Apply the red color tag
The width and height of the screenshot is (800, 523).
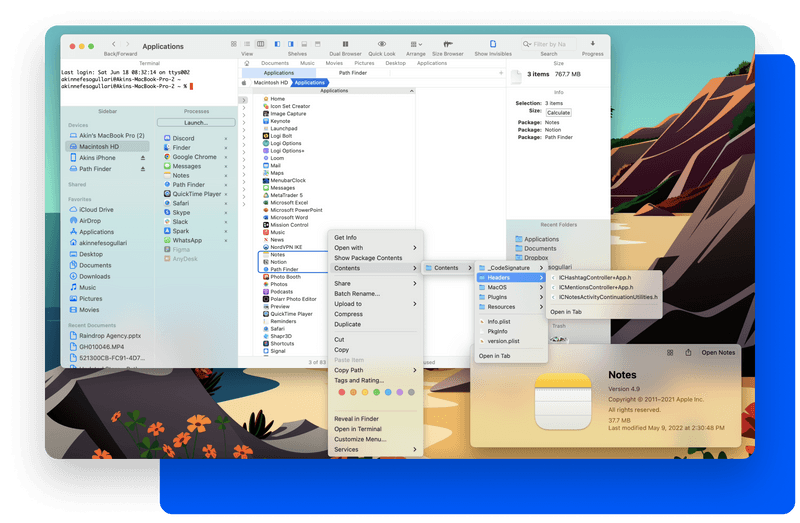pyautogui.click(x=341, y=392)
